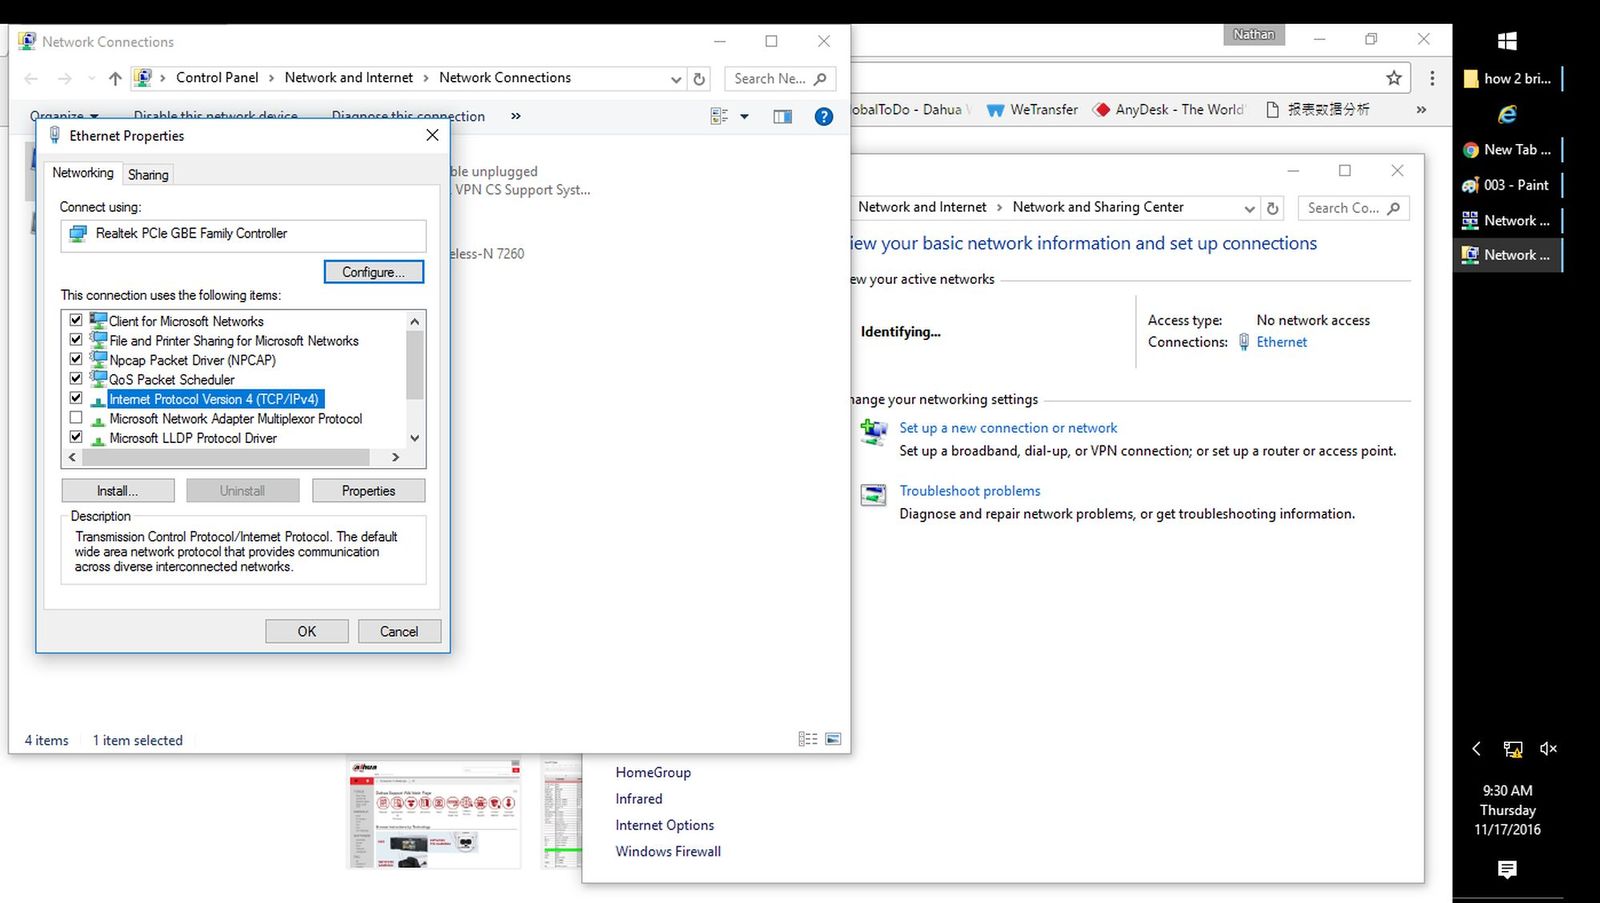
Task: Switch to the Sharing tab
Action: (148, 174)
